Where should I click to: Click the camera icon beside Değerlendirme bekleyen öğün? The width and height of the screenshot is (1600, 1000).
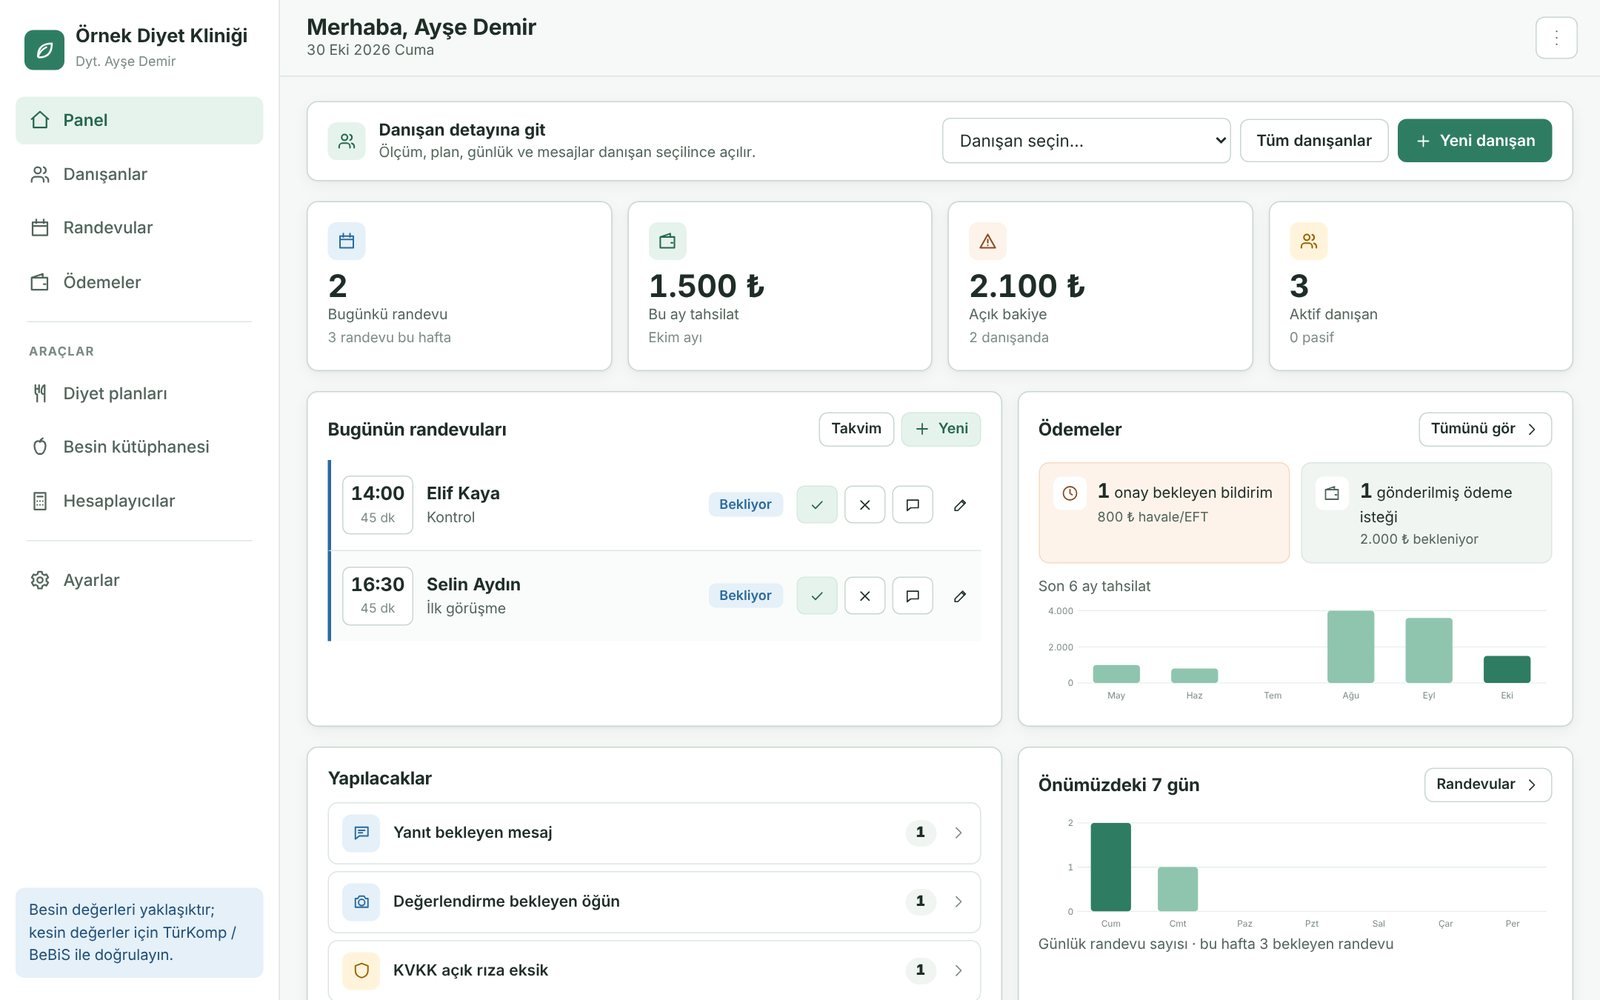pos(361,902)
